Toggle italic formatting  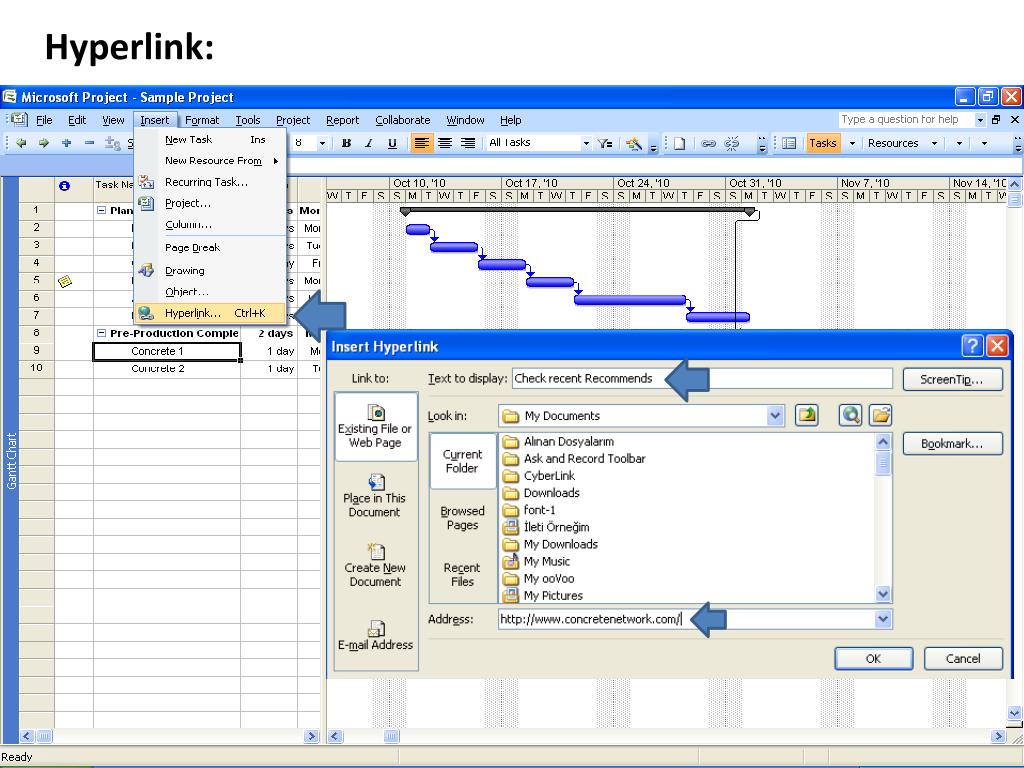point(369,143)
